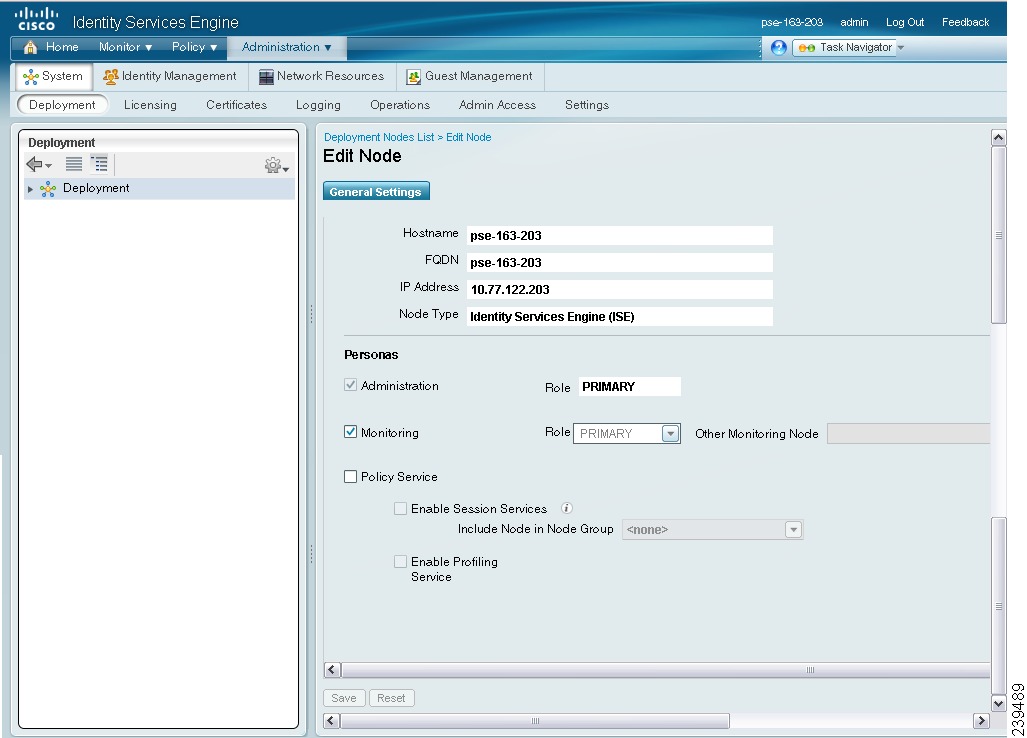
Task: Open the Admin Access sub-tab
Action: point(497,105)
